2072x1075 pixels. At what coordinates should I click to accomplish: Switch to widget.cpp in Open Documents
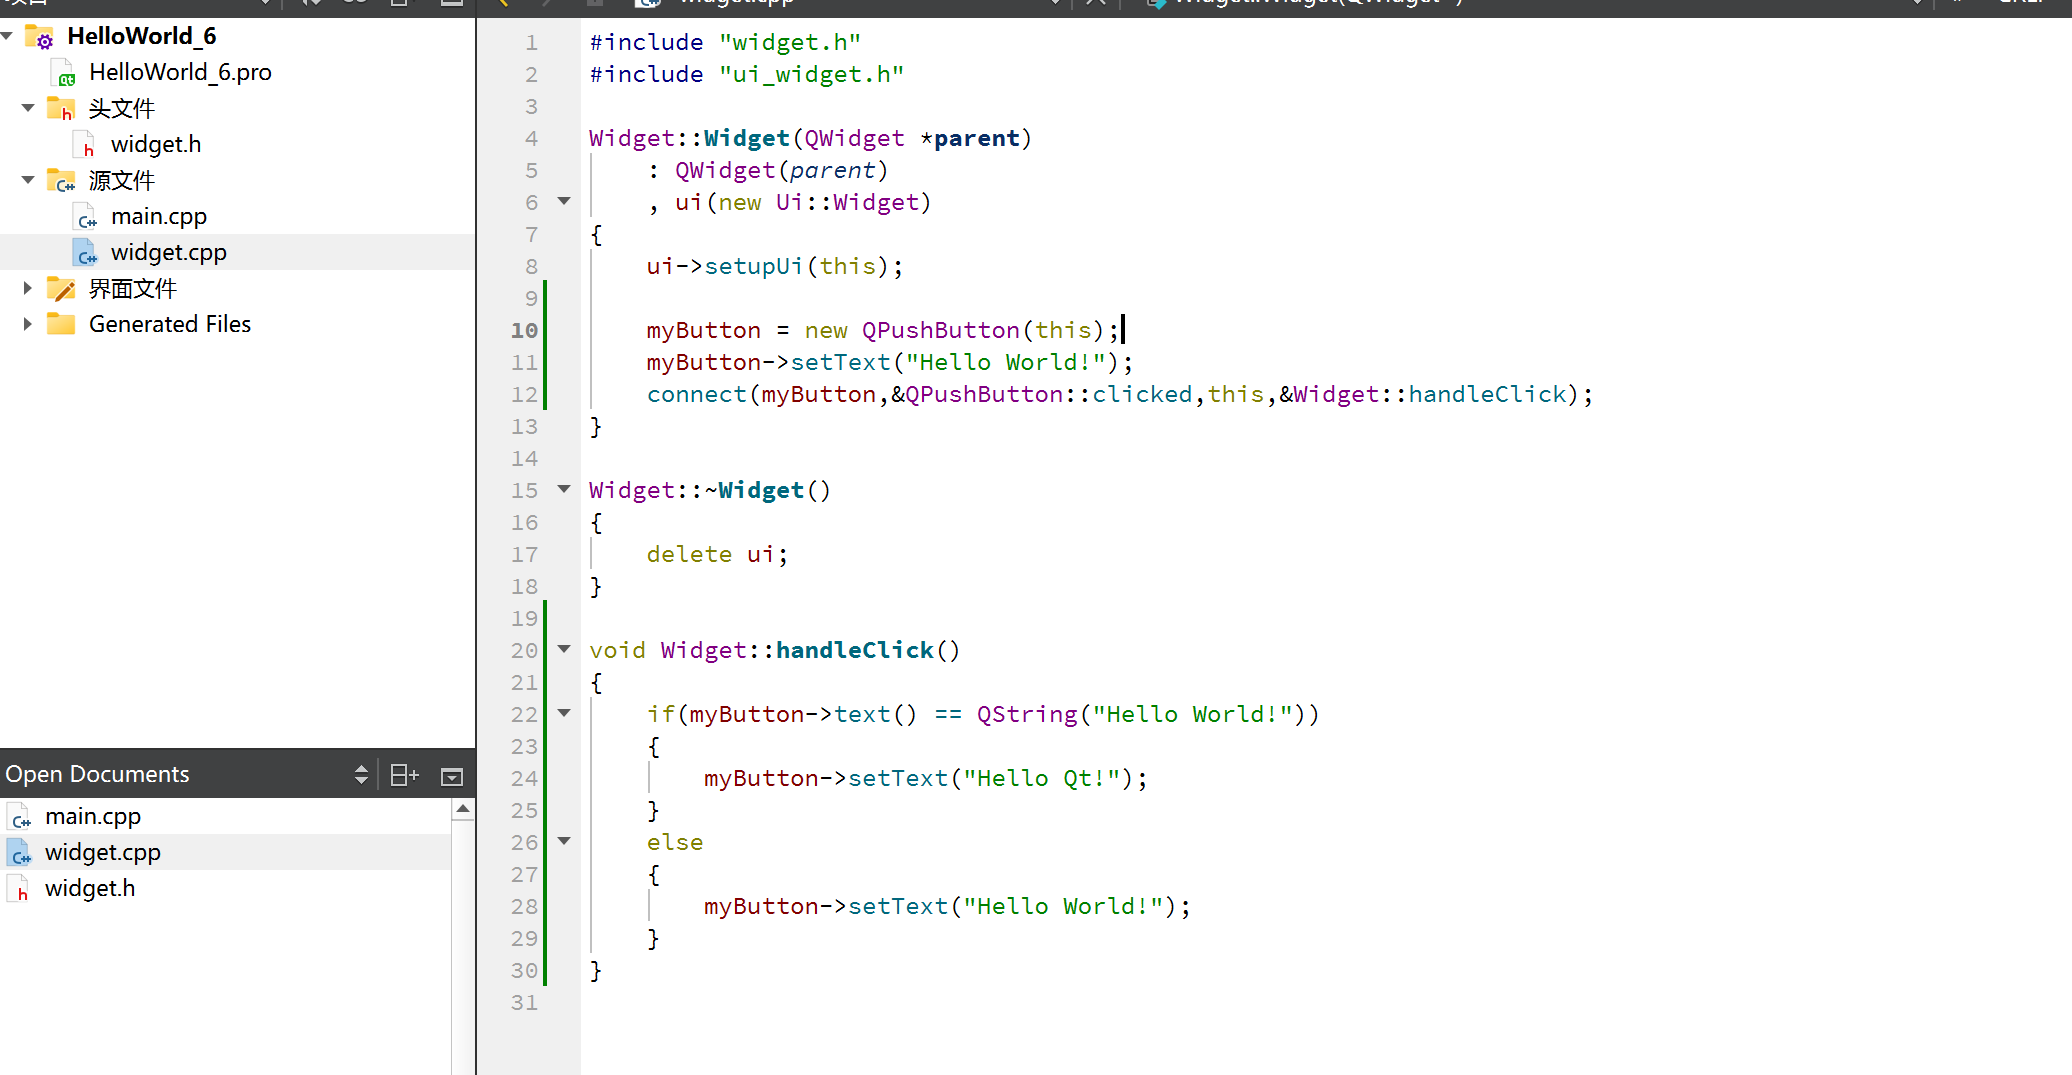coord(103,852)
